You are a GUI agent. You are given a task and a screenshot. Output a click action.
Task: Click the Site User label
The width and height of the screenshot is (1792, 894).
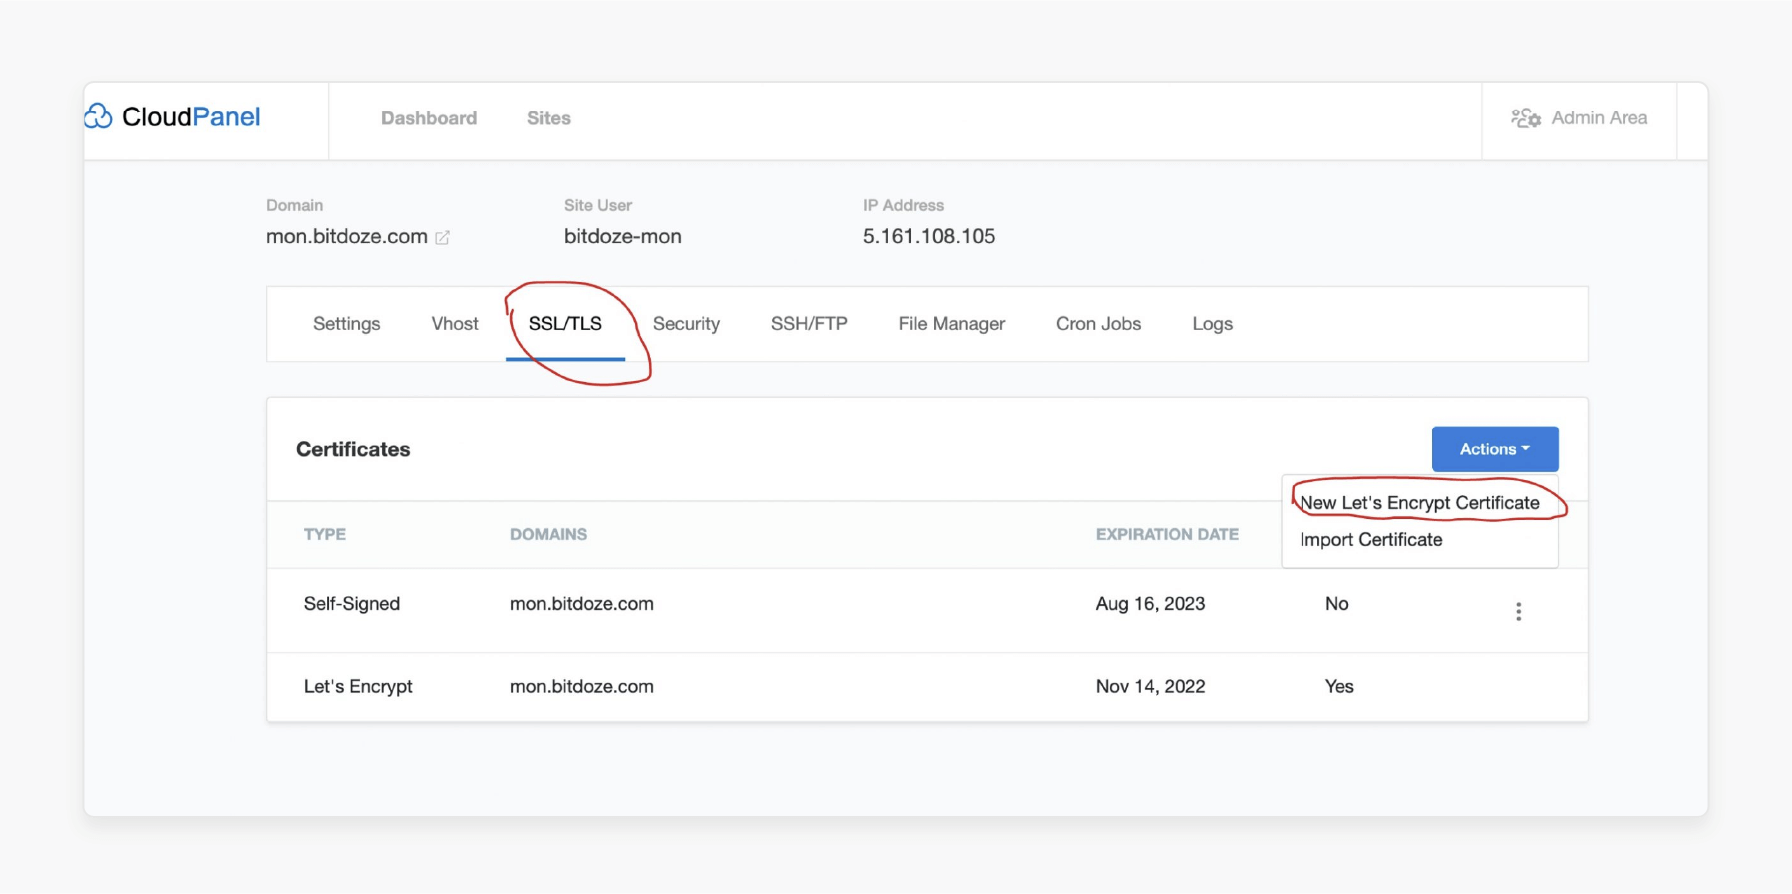pyautogui.click(x=598, y=205)
